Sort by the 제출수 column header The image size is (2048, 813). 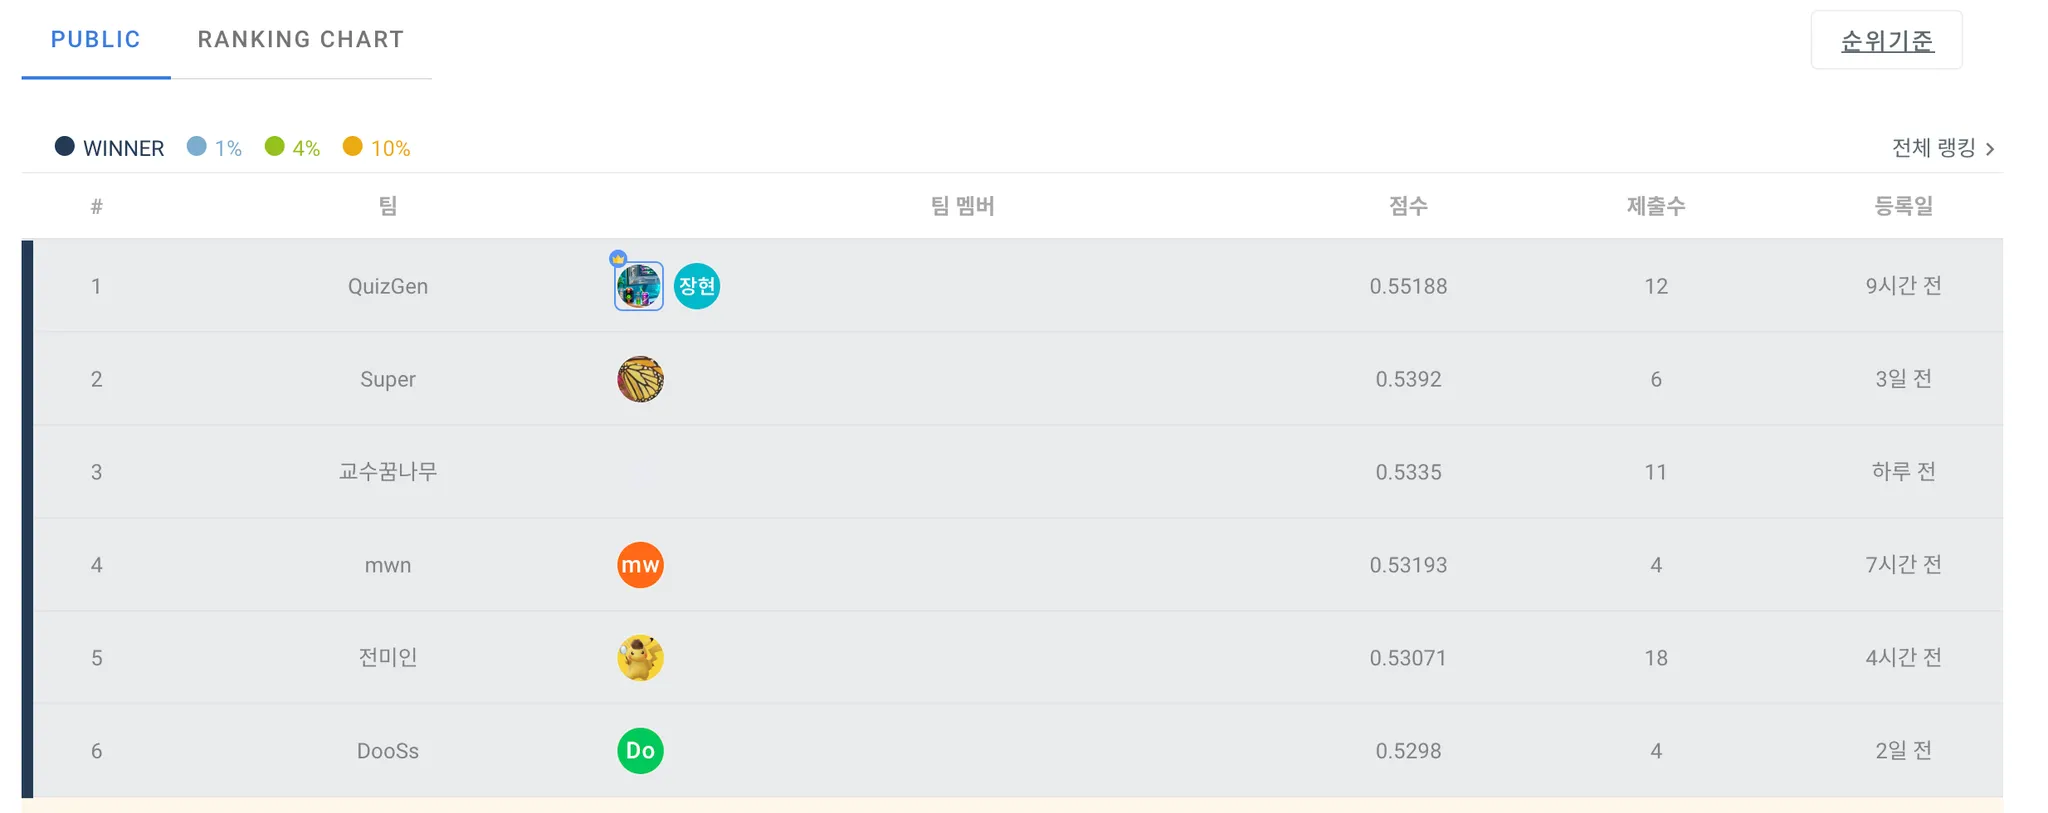click(1656, 206)
